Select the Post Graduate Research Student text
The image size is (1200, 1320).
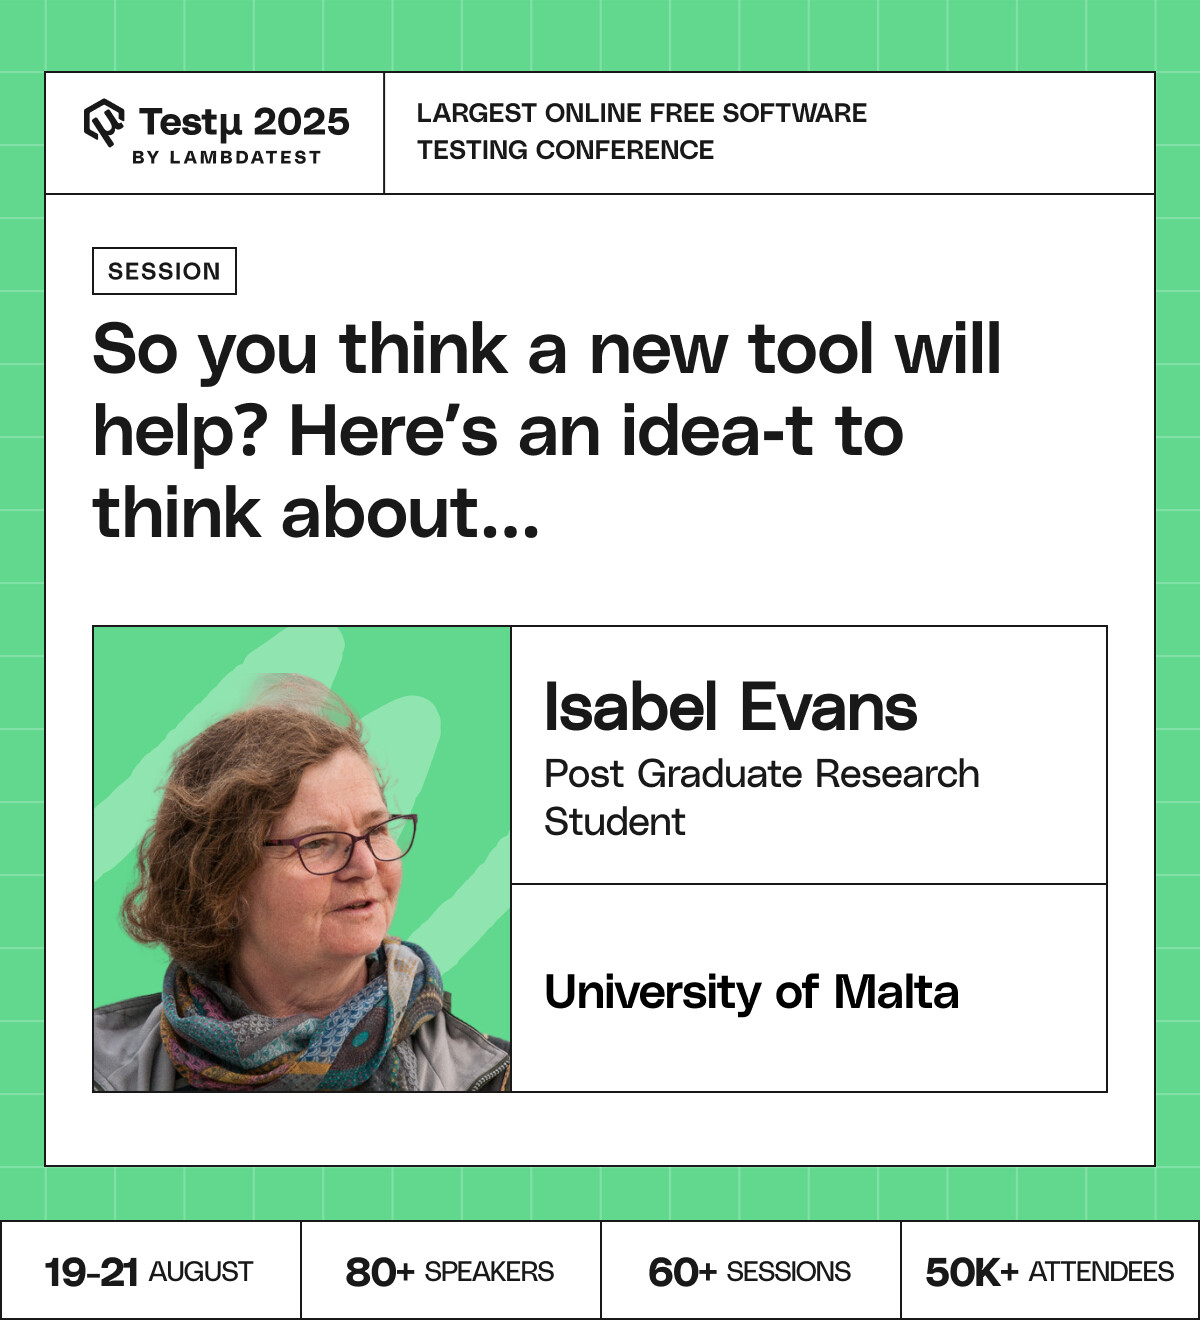pyautogui.click(x=762, y=797)
